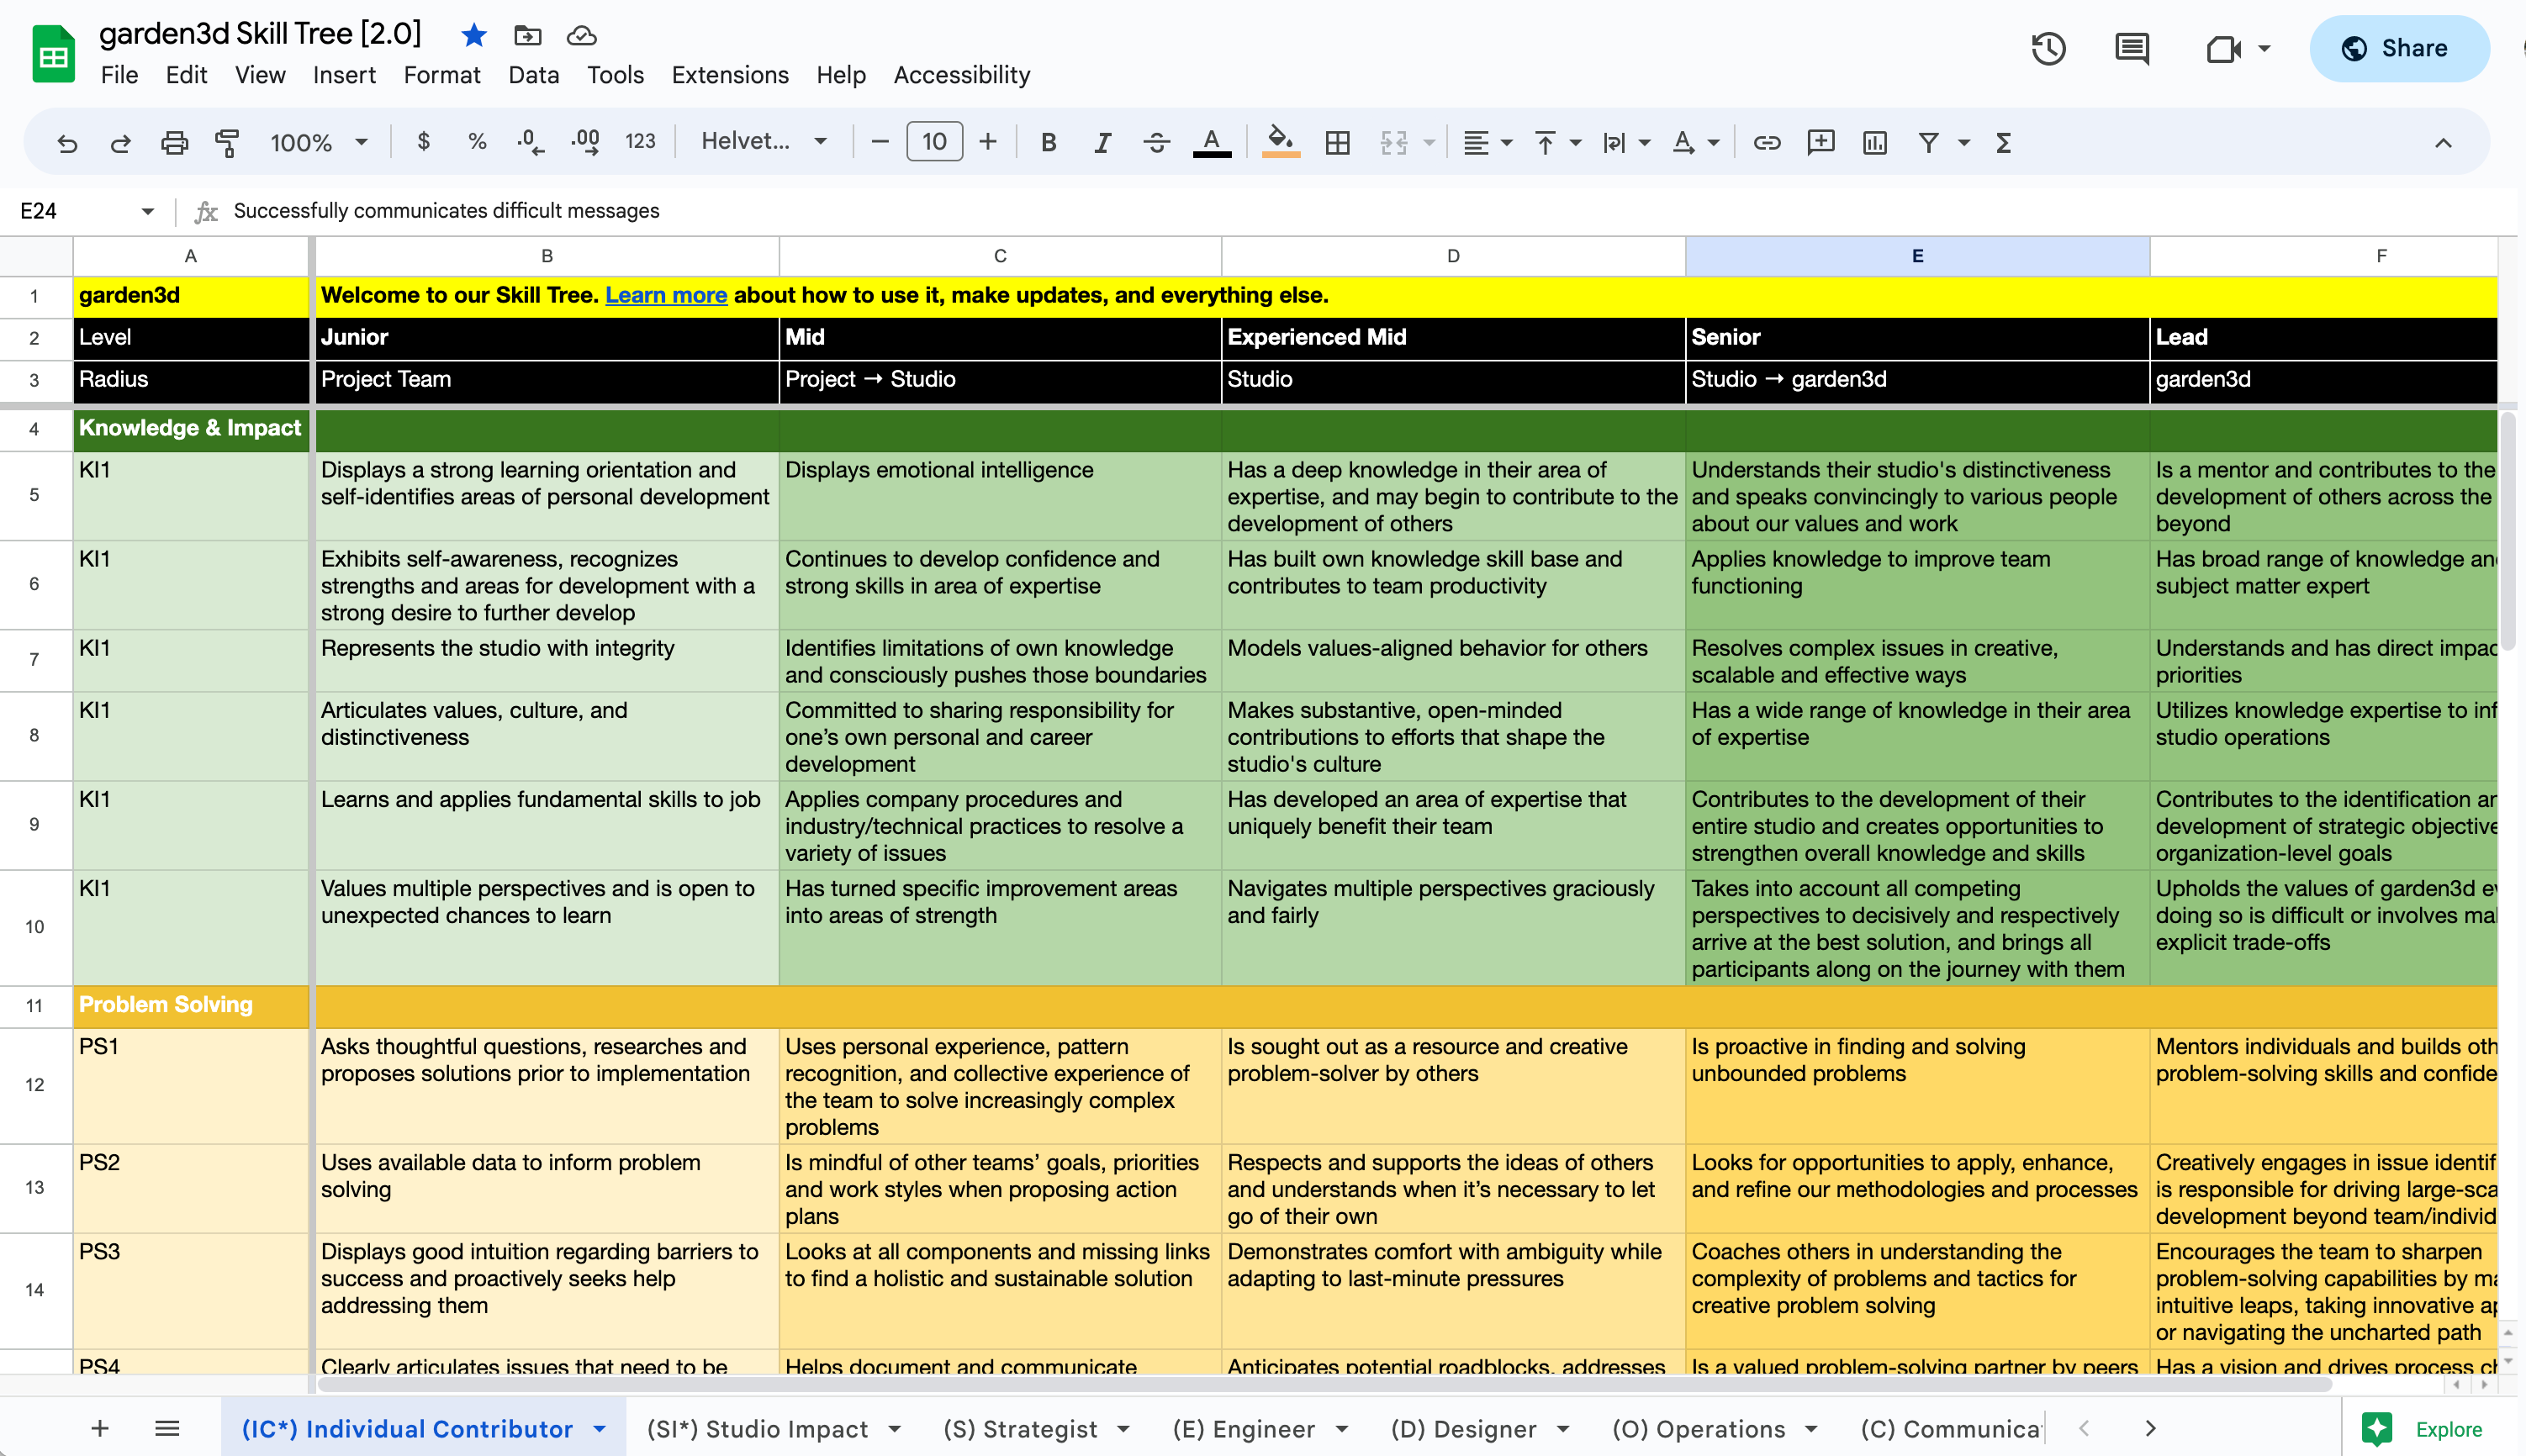Move the document using folder icon
2526x1456 pixels.
527,36
